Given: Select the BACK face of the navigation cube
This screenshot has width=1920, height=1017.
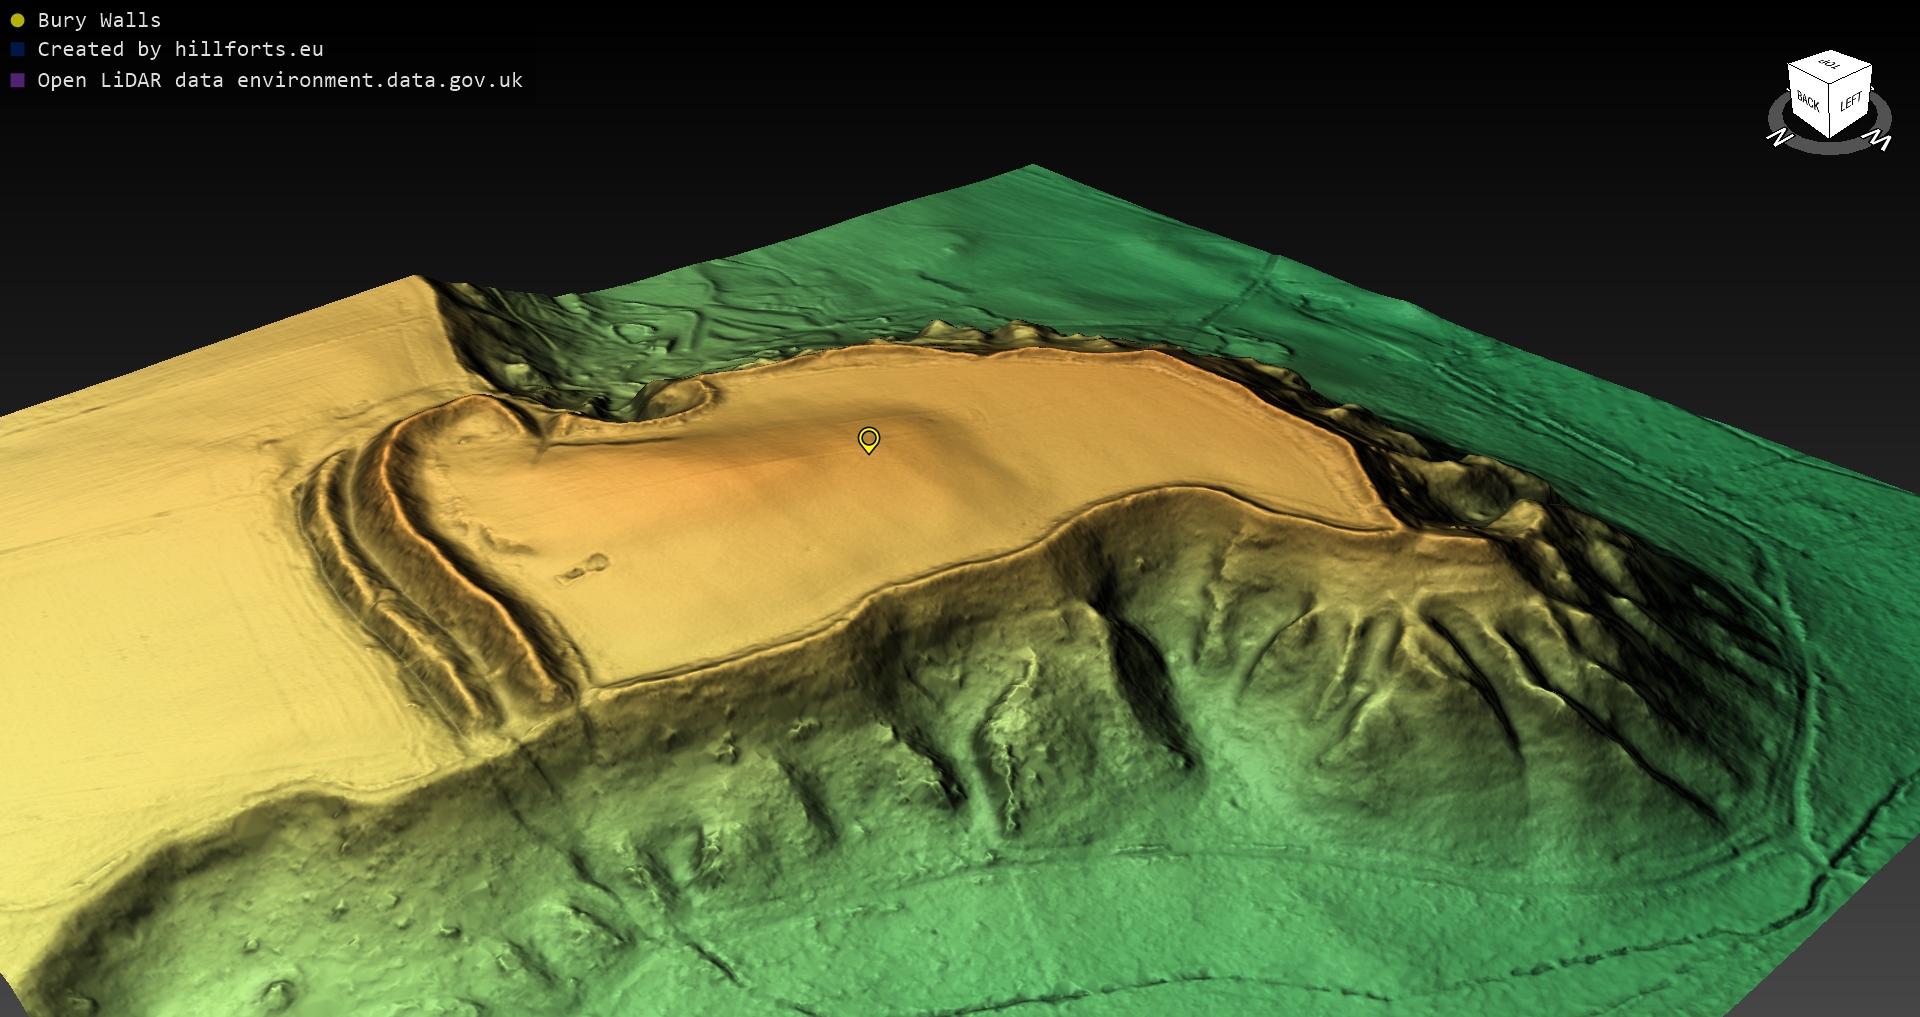Looking at the screenshot, I should 1808,101.
